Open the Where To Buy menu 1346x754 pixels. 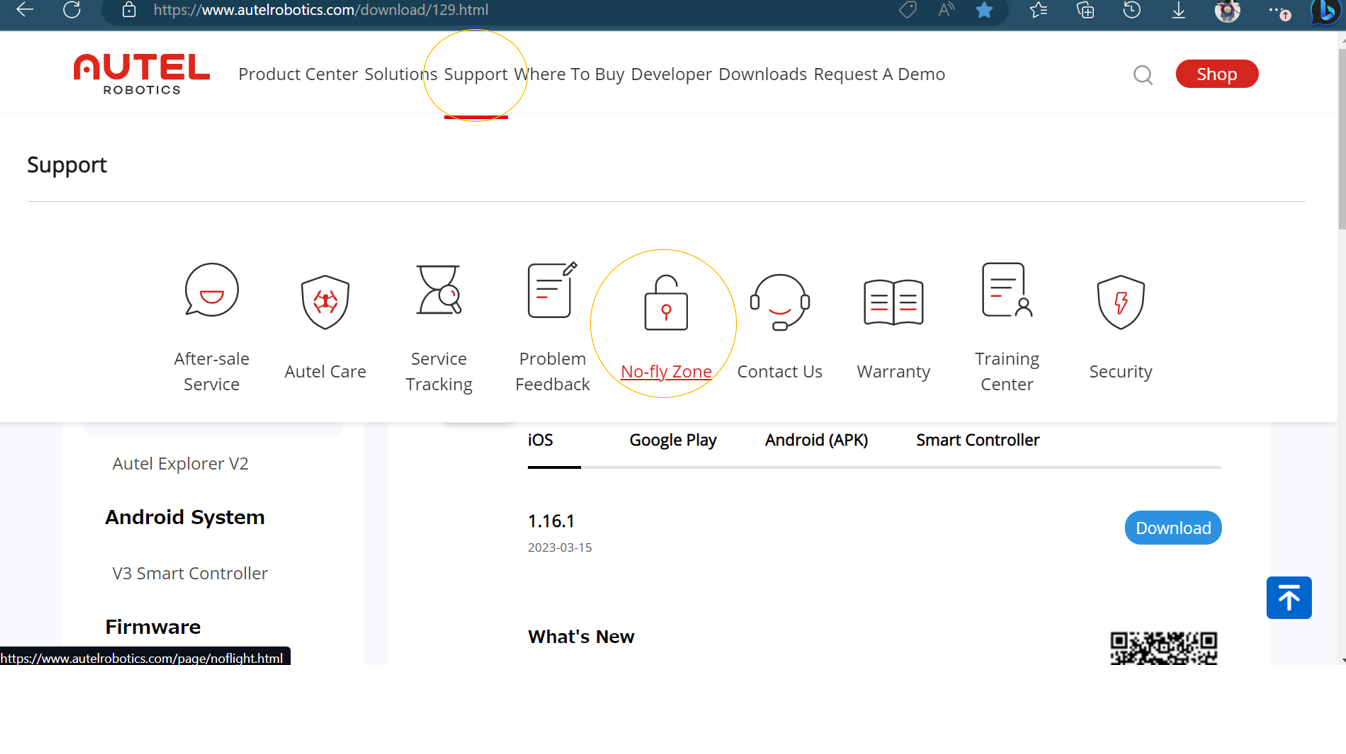point(569,74)
